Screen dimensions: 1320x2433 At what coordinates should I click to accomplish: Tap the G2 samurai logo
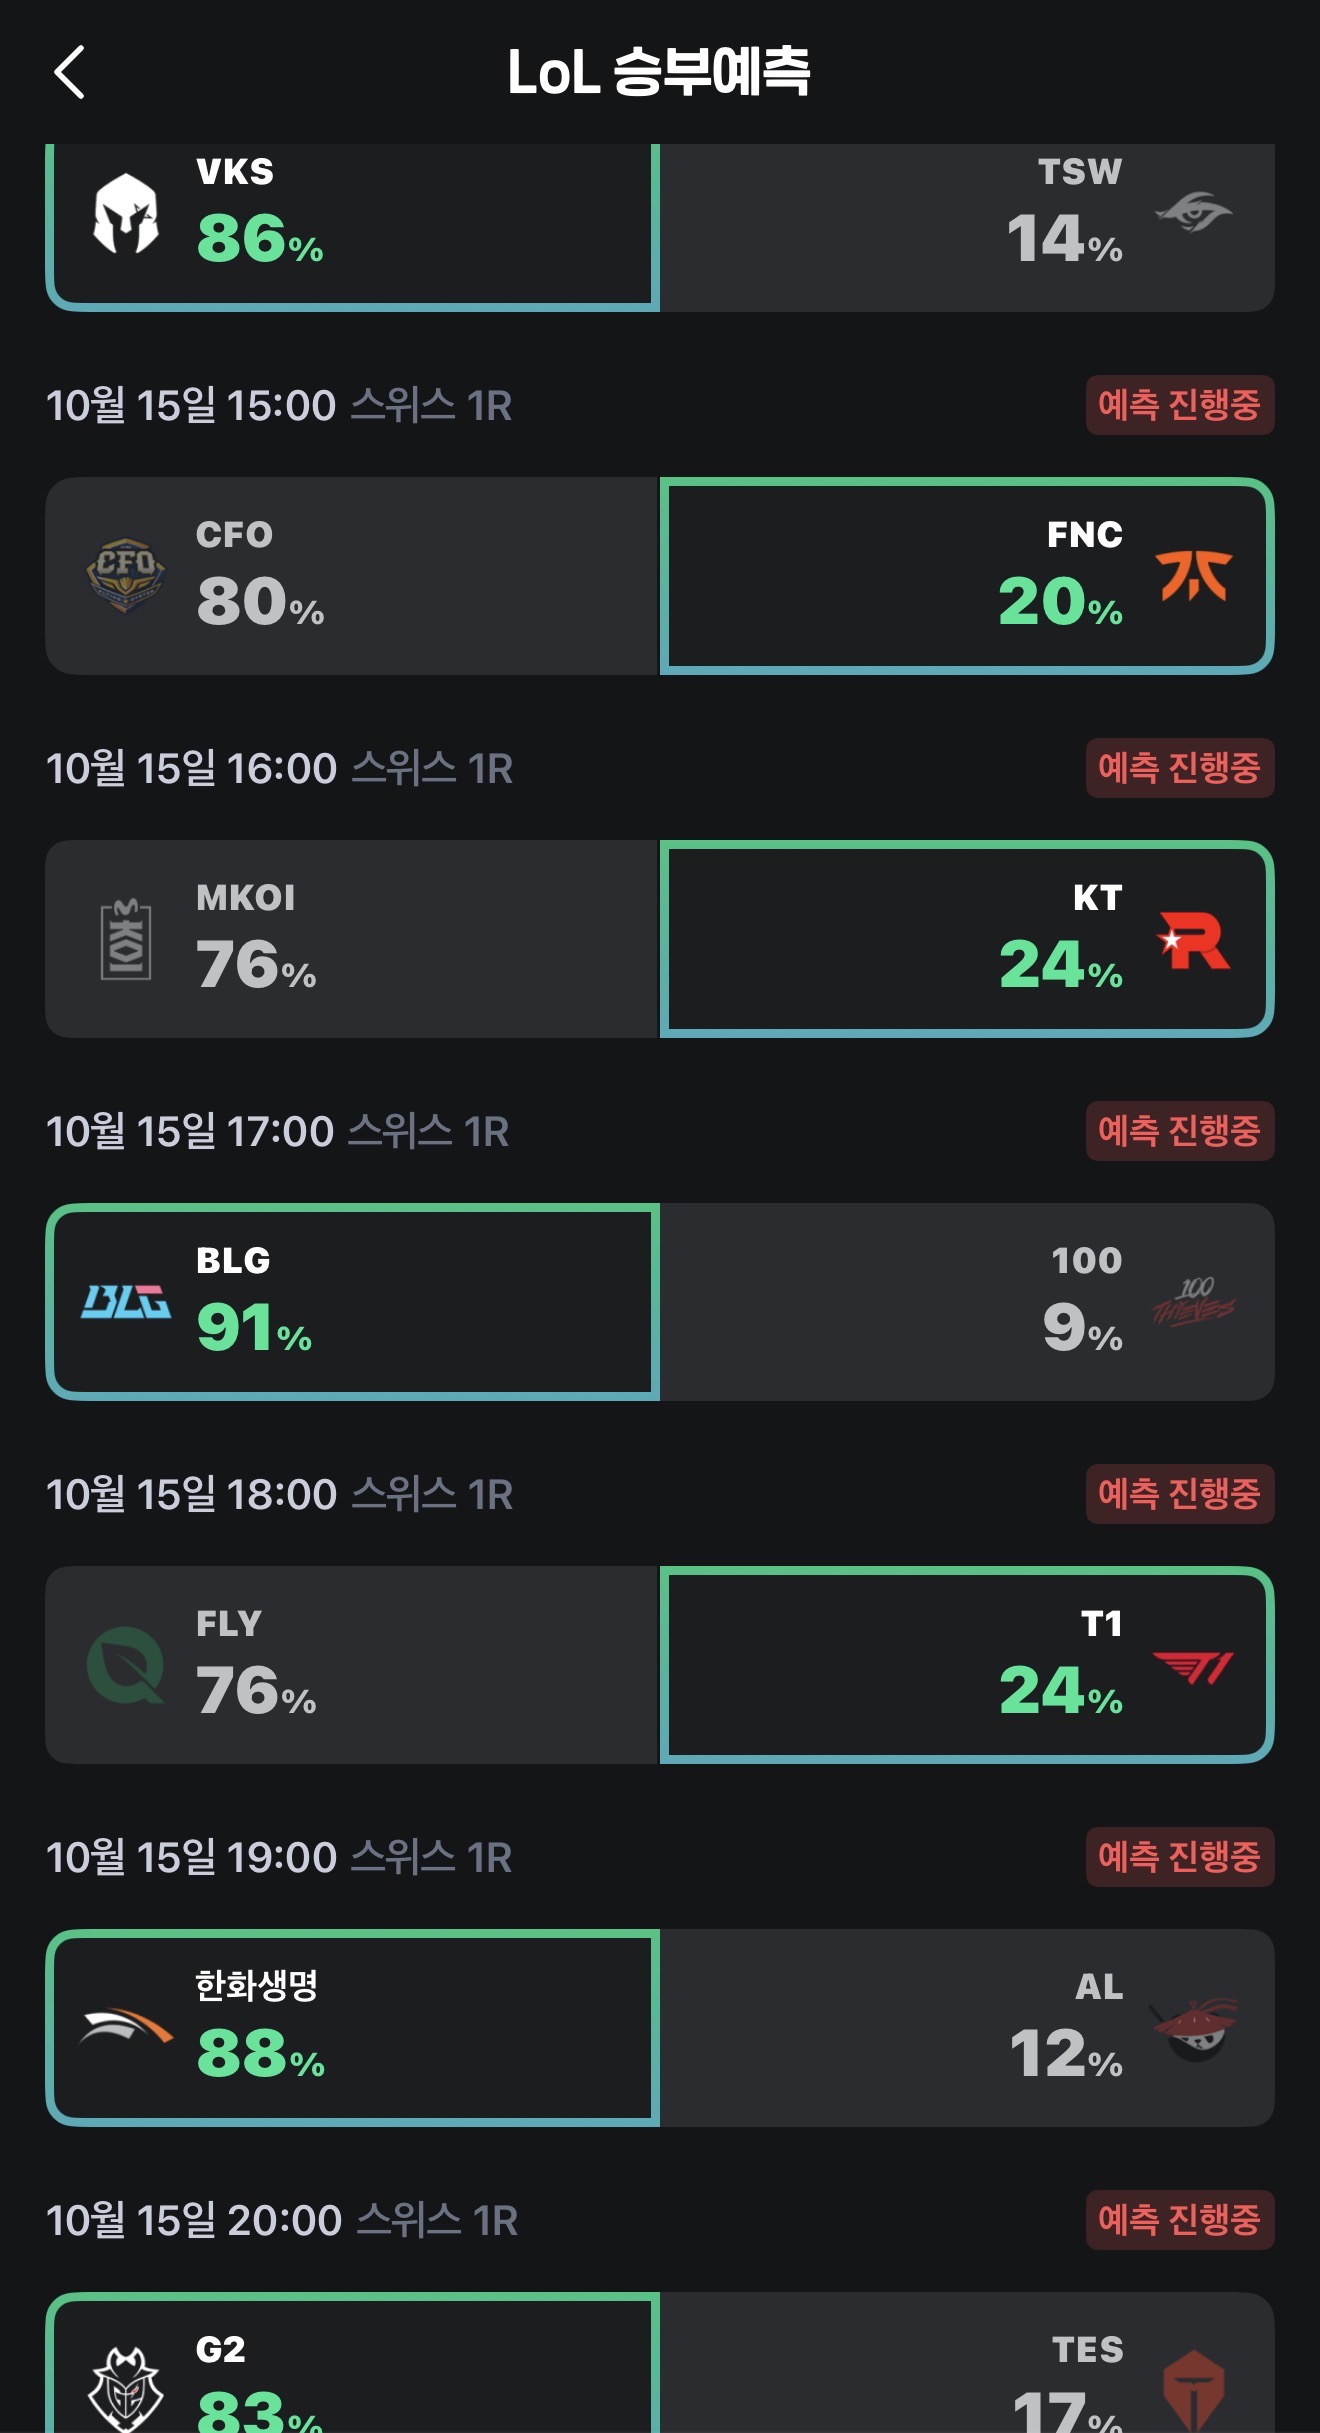tap(126, 2388)
